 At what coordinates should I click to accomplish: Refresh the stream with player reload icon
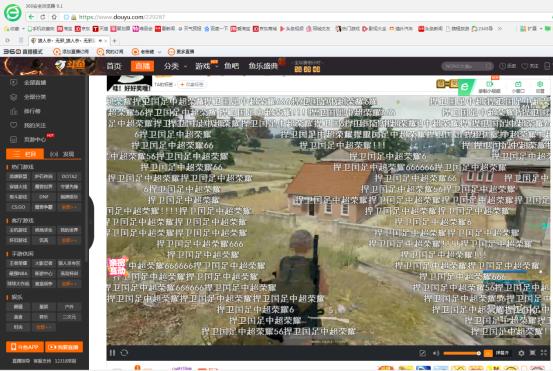click(x=124, y=353)
